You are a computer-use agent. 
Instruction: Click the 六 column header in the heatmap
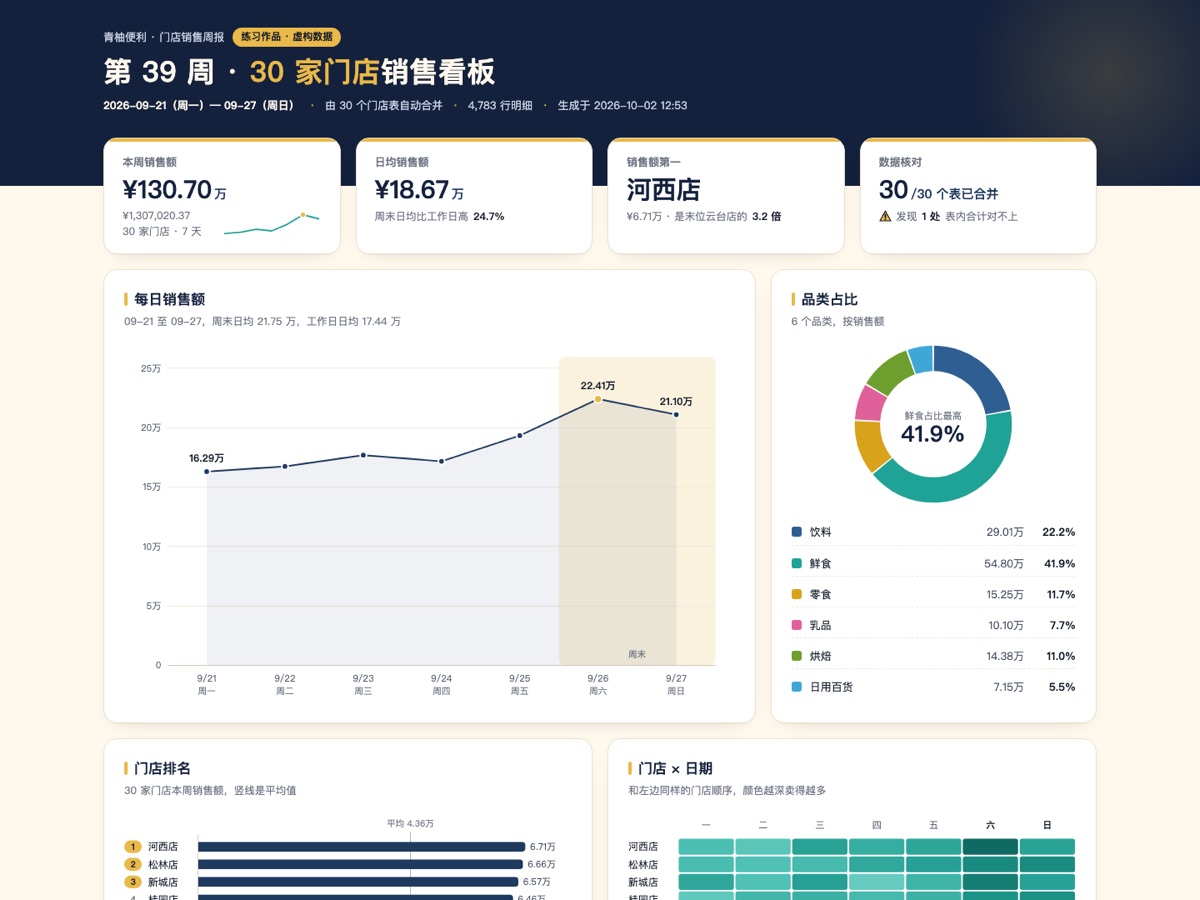(990, 825)
